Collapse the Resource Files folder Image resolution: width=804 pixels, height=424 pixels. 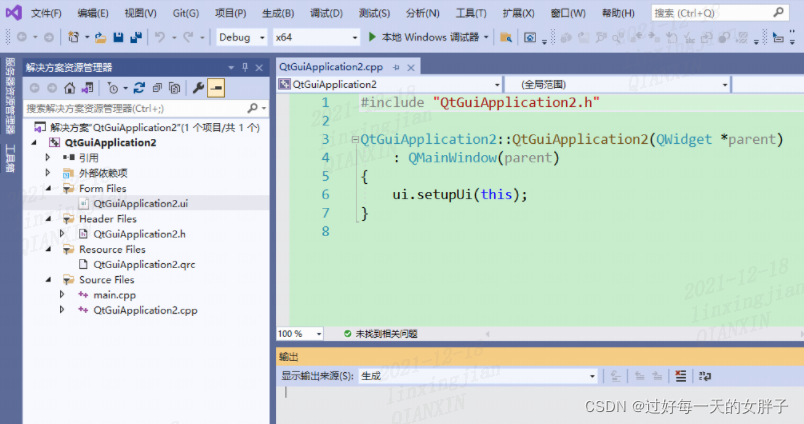pos(49,249)
